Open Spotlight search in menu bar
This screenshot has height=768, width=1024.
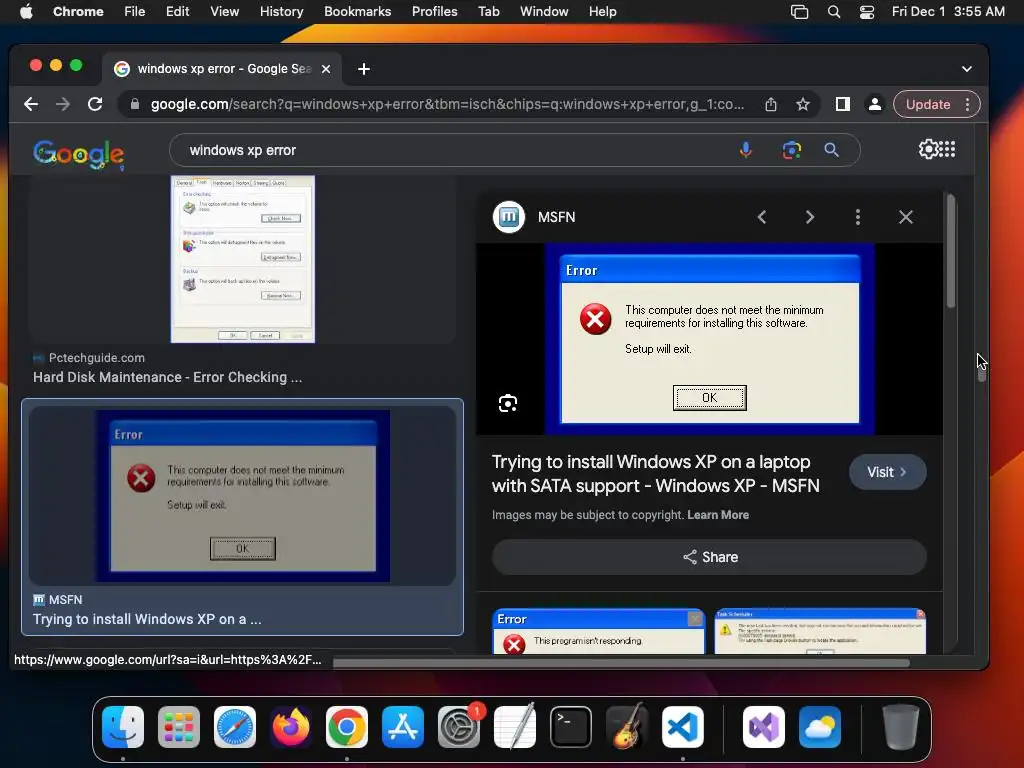click(833, 12)
